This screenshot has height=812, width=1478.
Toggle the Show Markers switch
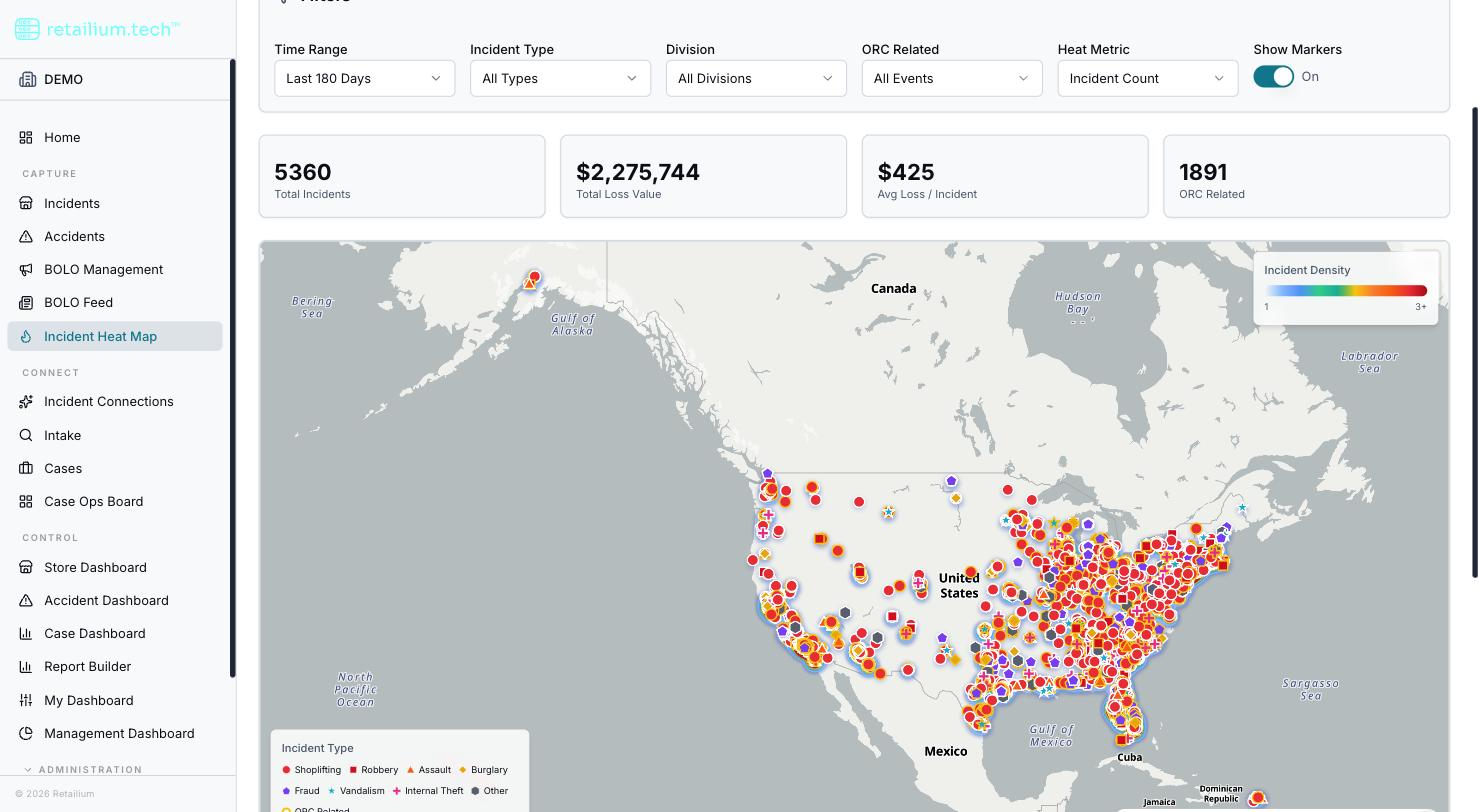pos(1273,77)
